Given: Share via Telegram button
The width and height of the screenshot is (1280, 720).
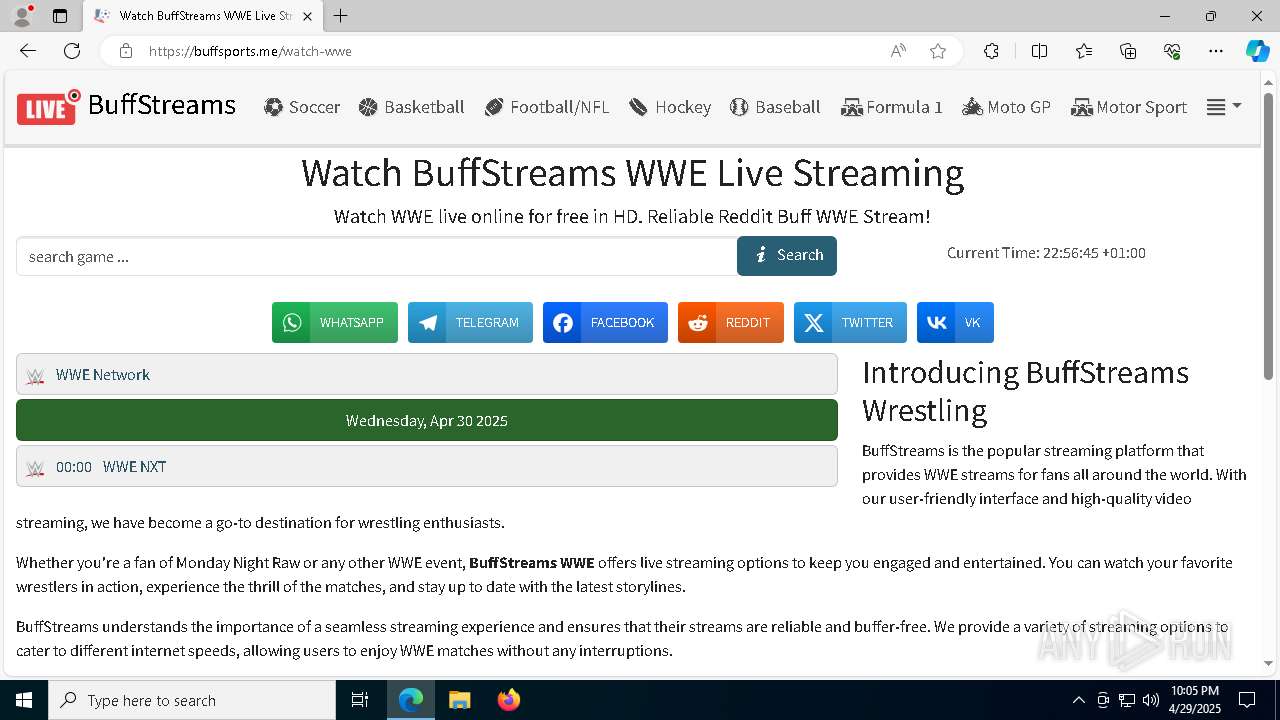Looking at the screenshot, I should point(470,323).
